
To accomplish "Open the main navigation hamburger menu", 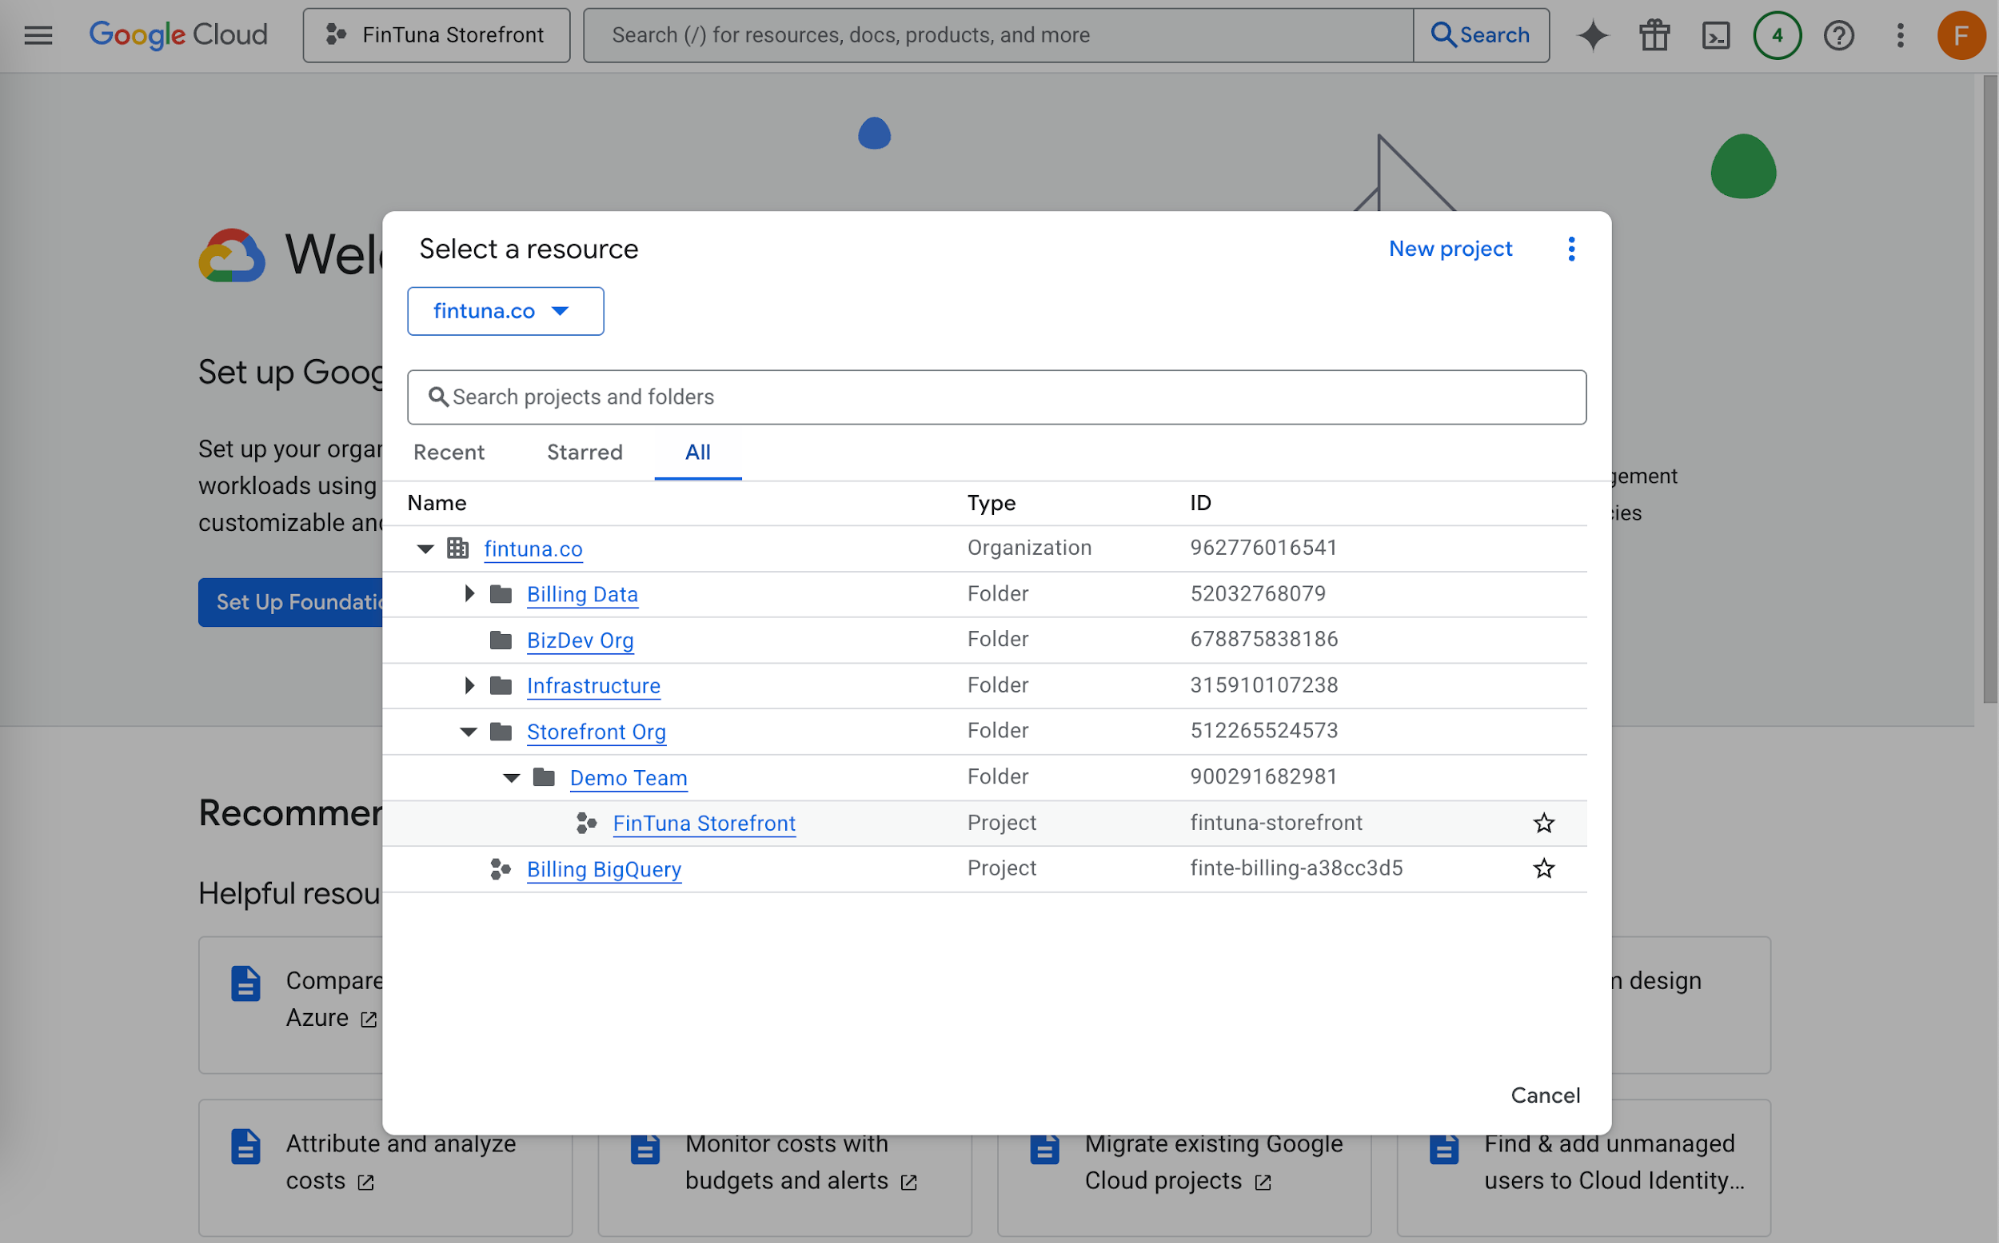I will (38, 35).
